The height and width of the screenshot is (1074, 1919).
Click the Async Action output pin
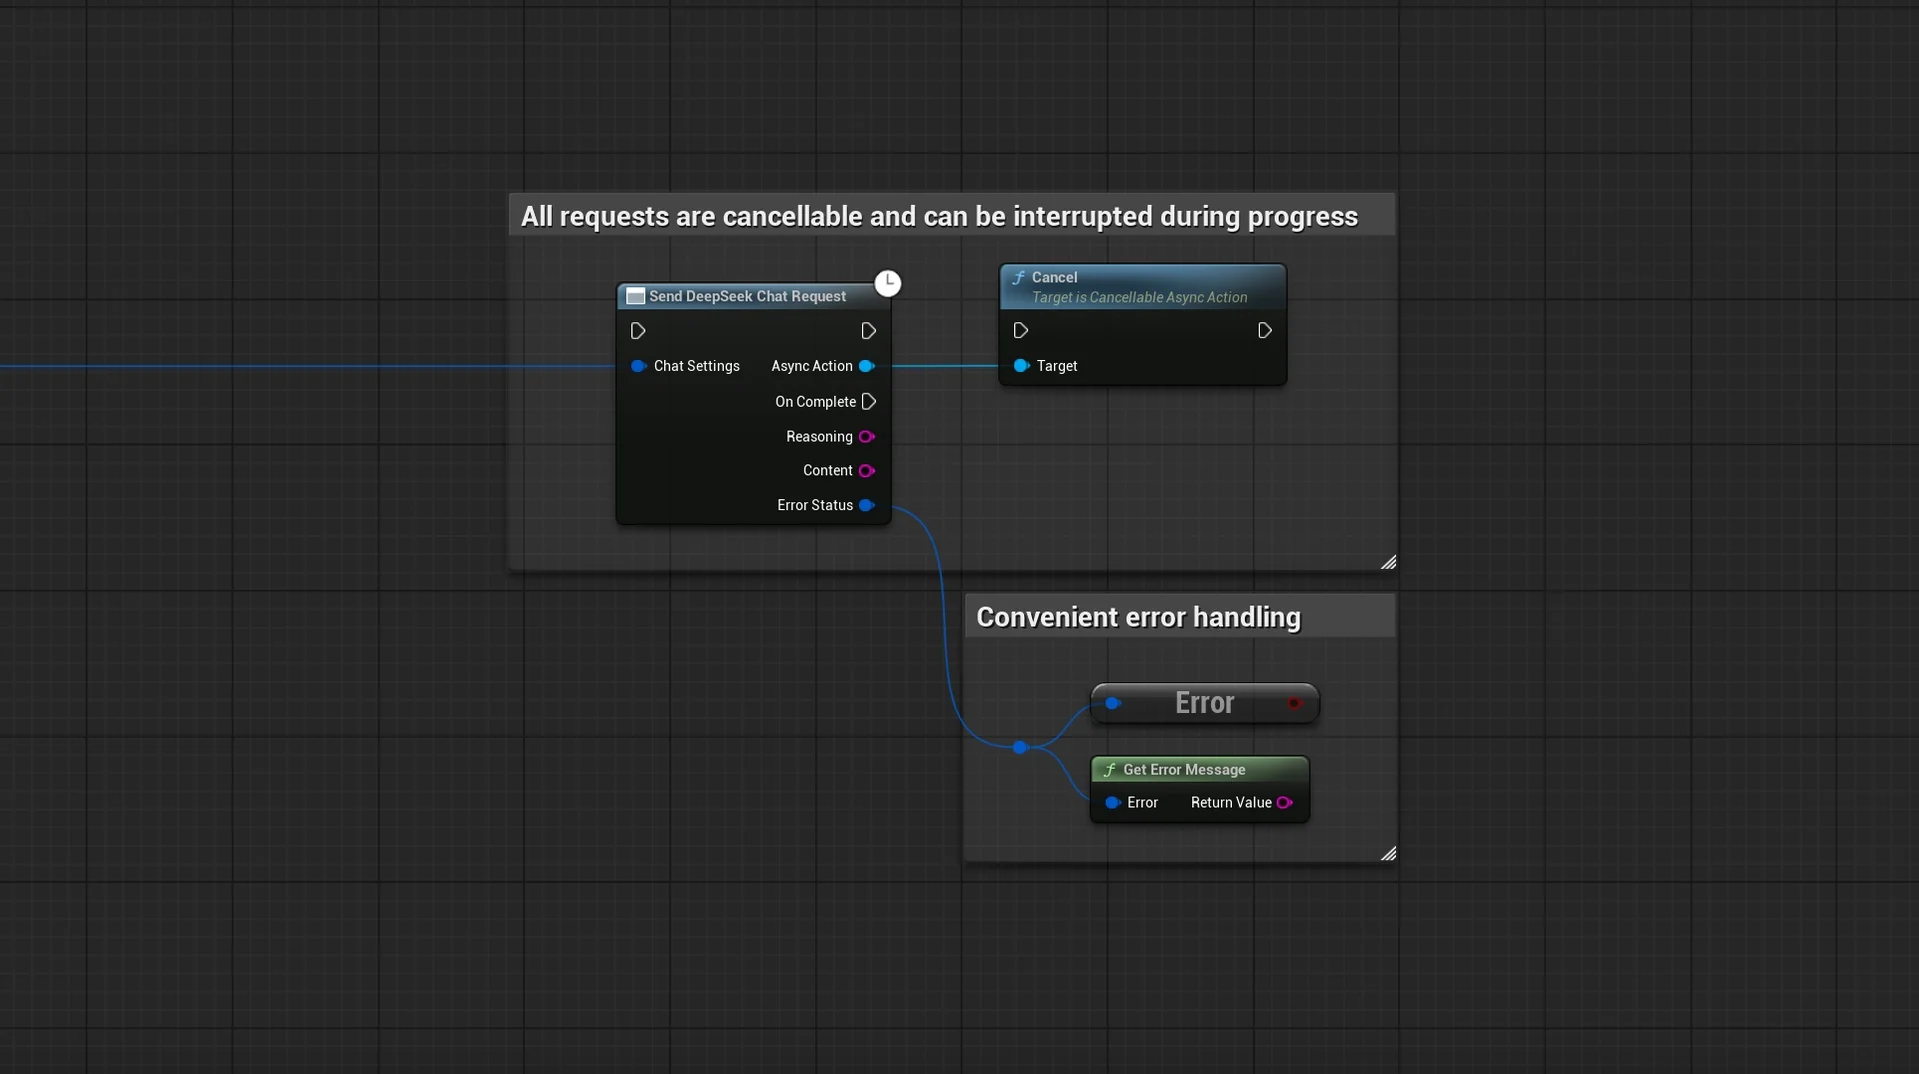(x=866, y=366)
